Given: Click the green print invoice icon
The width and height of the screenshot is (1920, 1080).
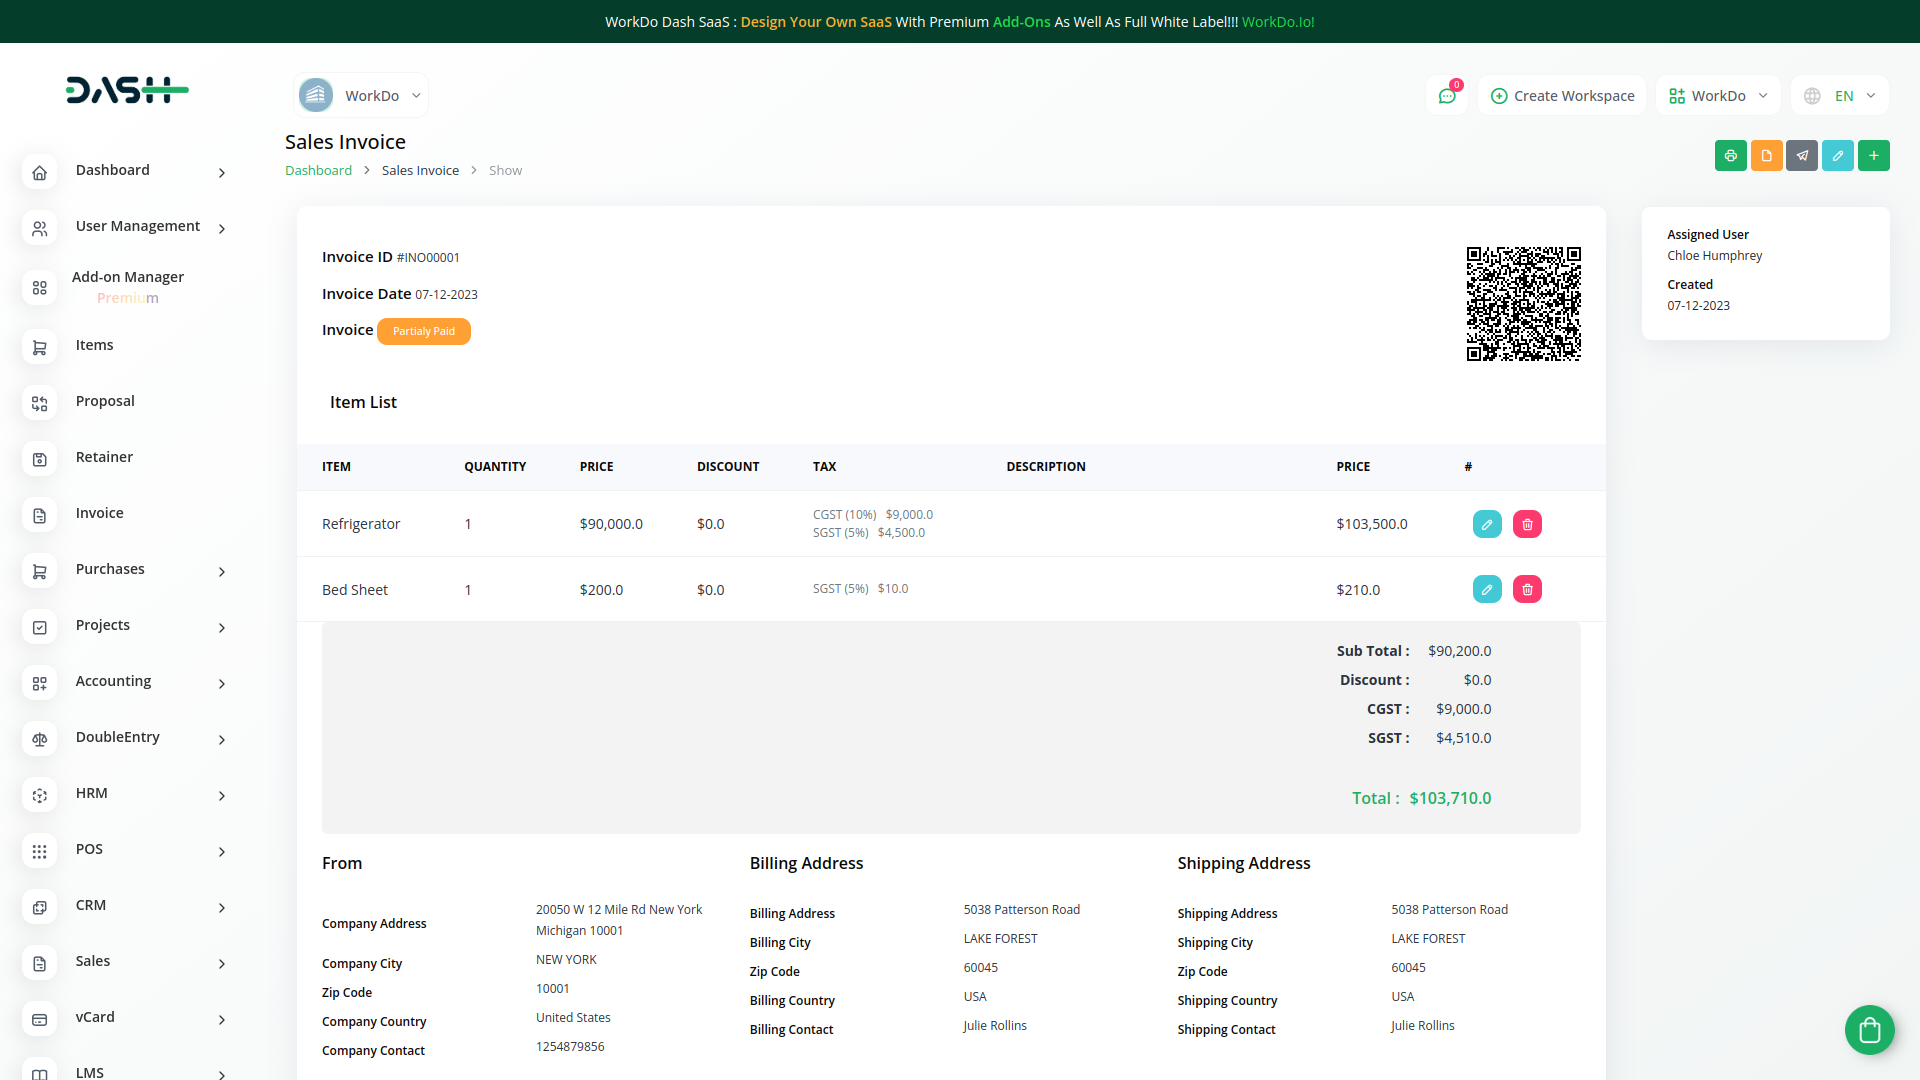Looking at the screenshot, I should tap(1730, 156).
